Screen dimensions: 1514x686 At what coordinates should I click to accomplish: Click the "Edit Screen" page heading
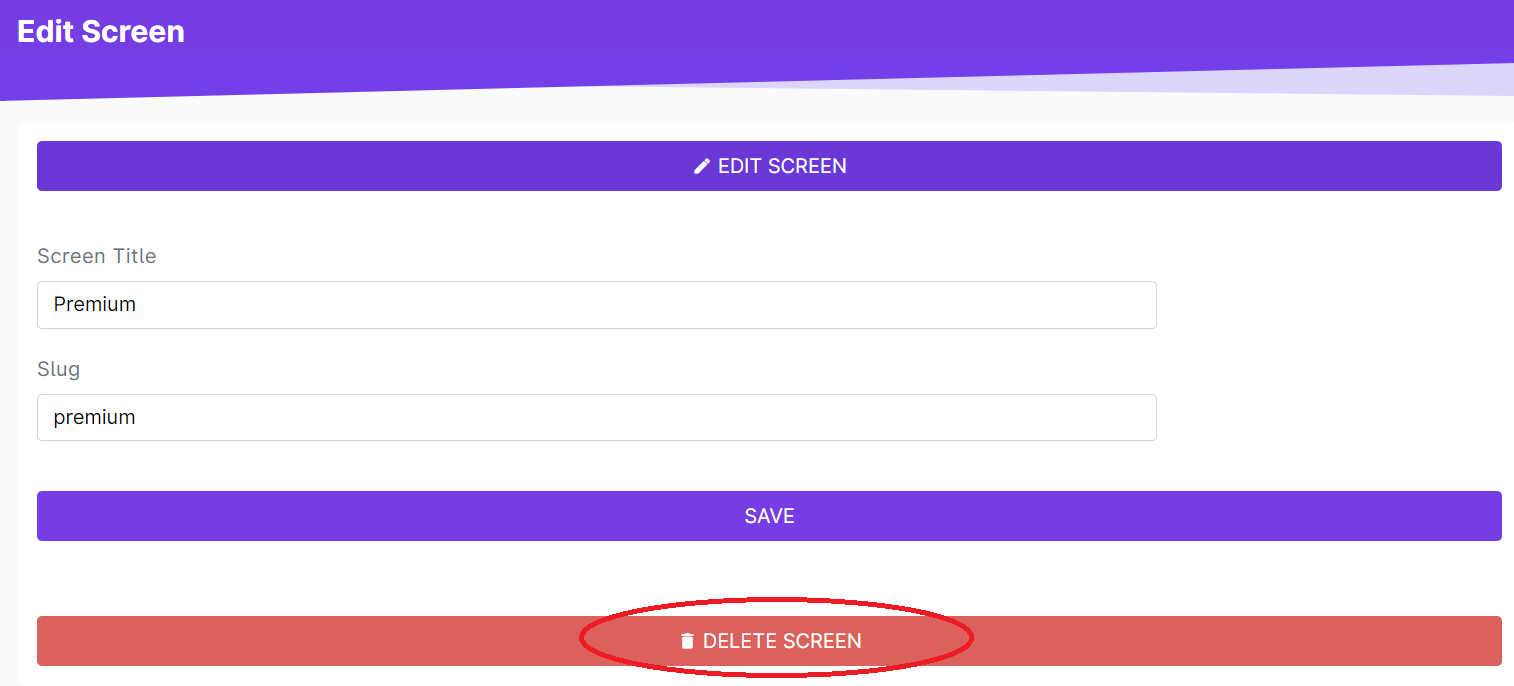coord(101,32)
